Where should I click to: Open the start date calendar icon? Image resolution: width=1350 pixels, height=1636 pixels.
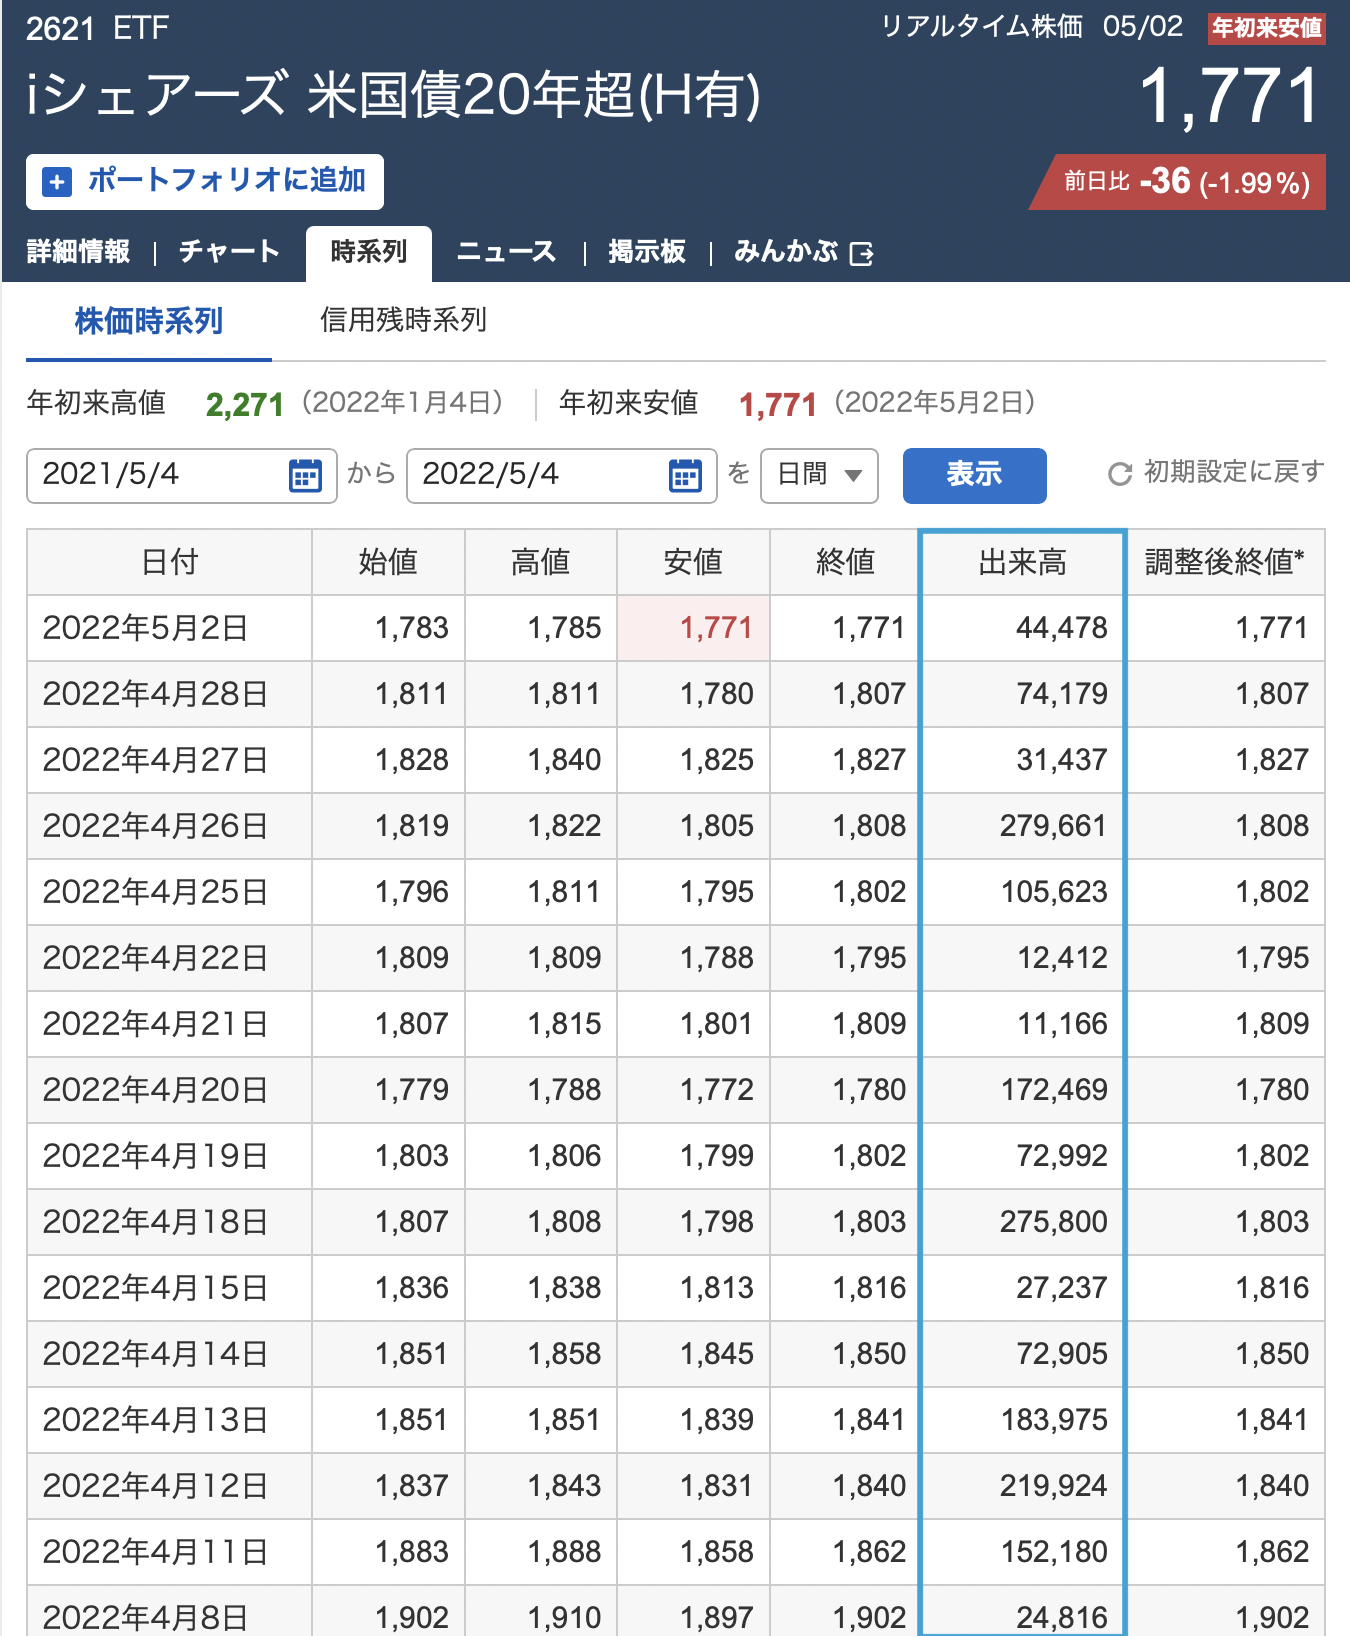pyautogui.click(x=305, y=476)
